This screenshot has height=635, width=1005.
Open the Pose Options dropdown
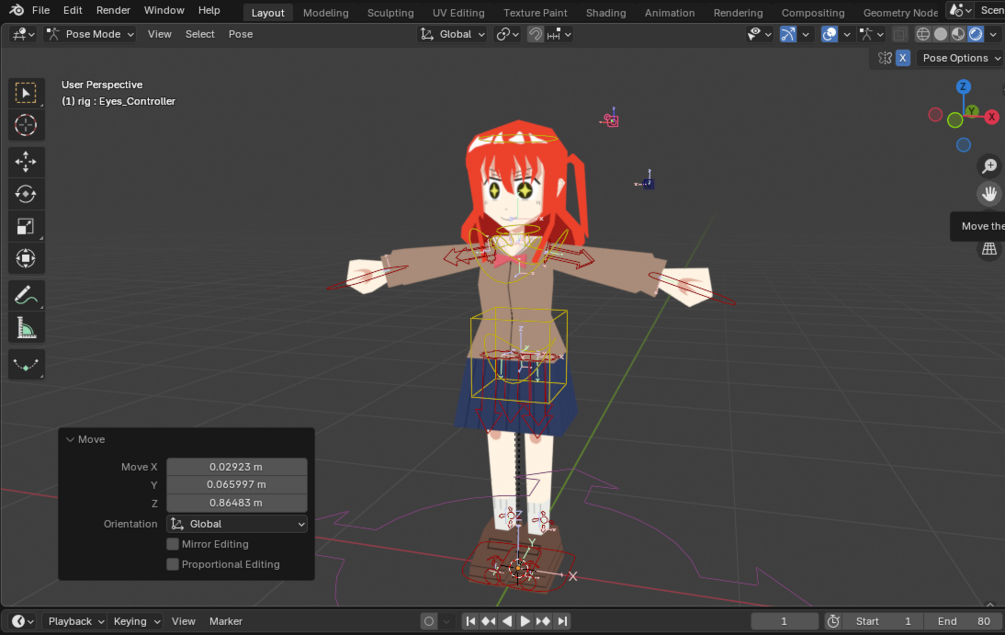[961, 58]
